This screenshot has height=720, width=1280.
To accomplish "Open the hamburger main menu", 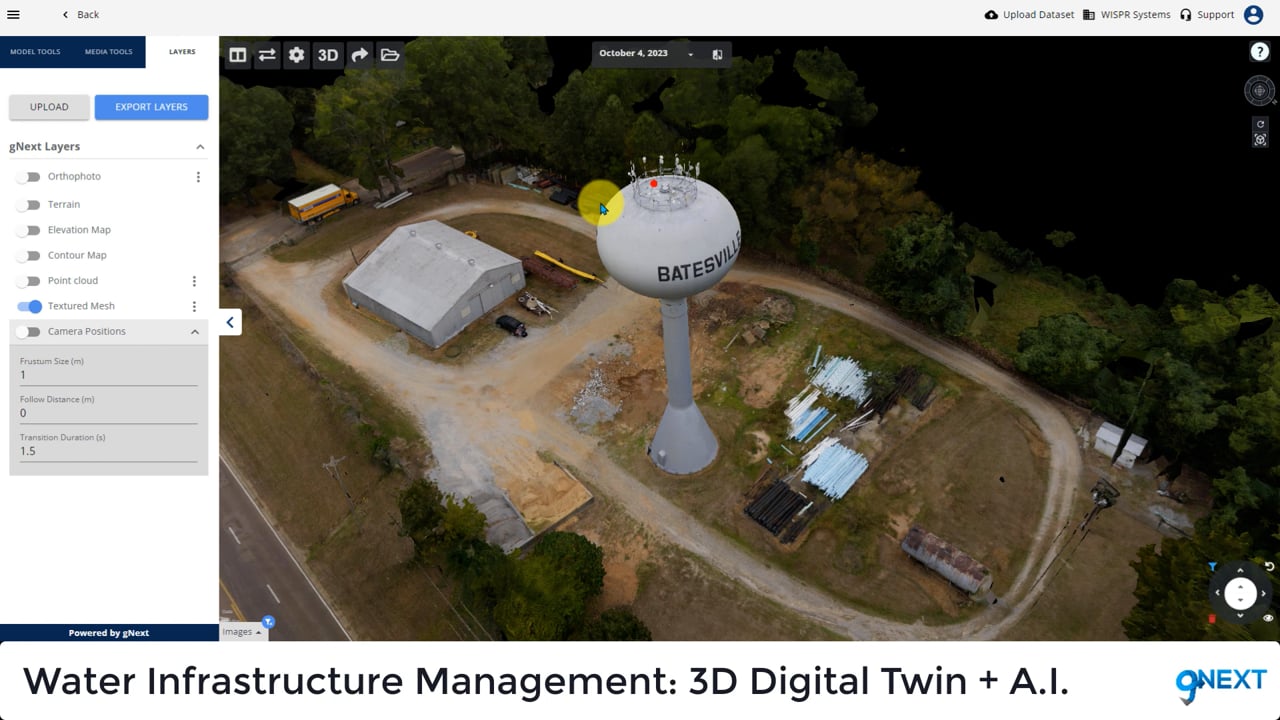I will [13, 15].
